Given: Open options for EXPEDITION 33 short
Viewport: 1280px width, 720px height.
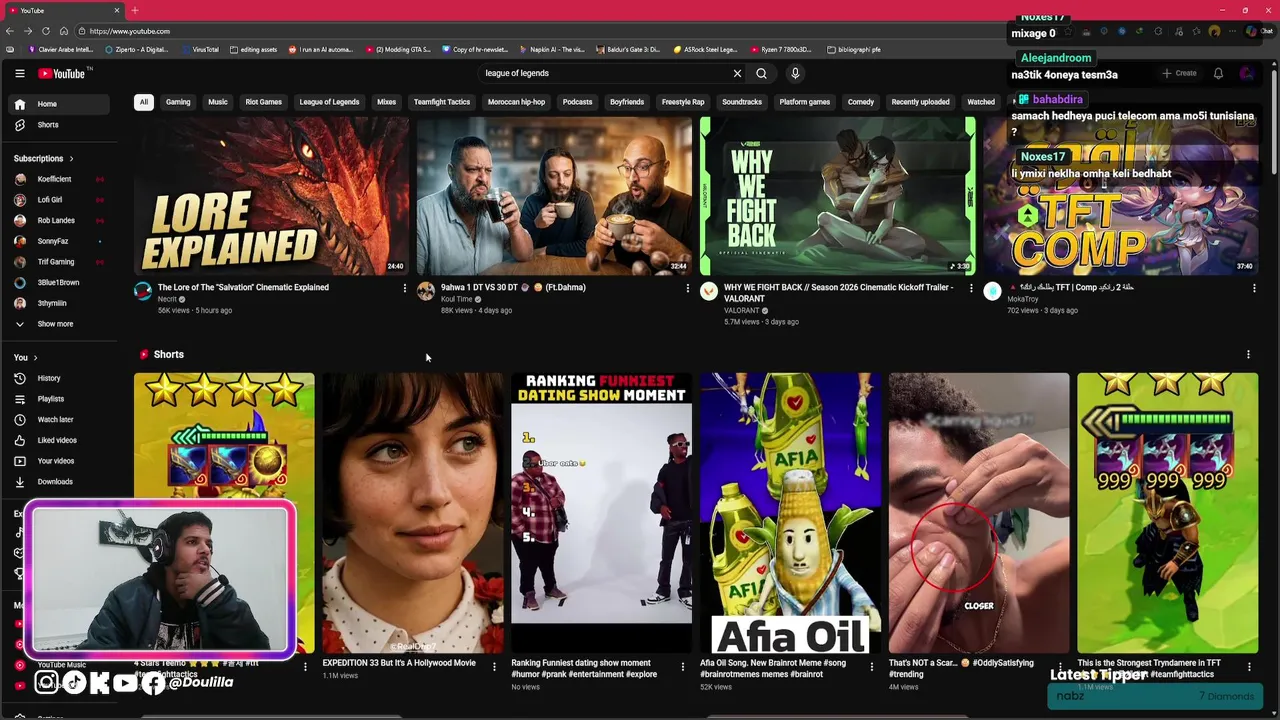Looking at the screenshot, I should 494,666.
